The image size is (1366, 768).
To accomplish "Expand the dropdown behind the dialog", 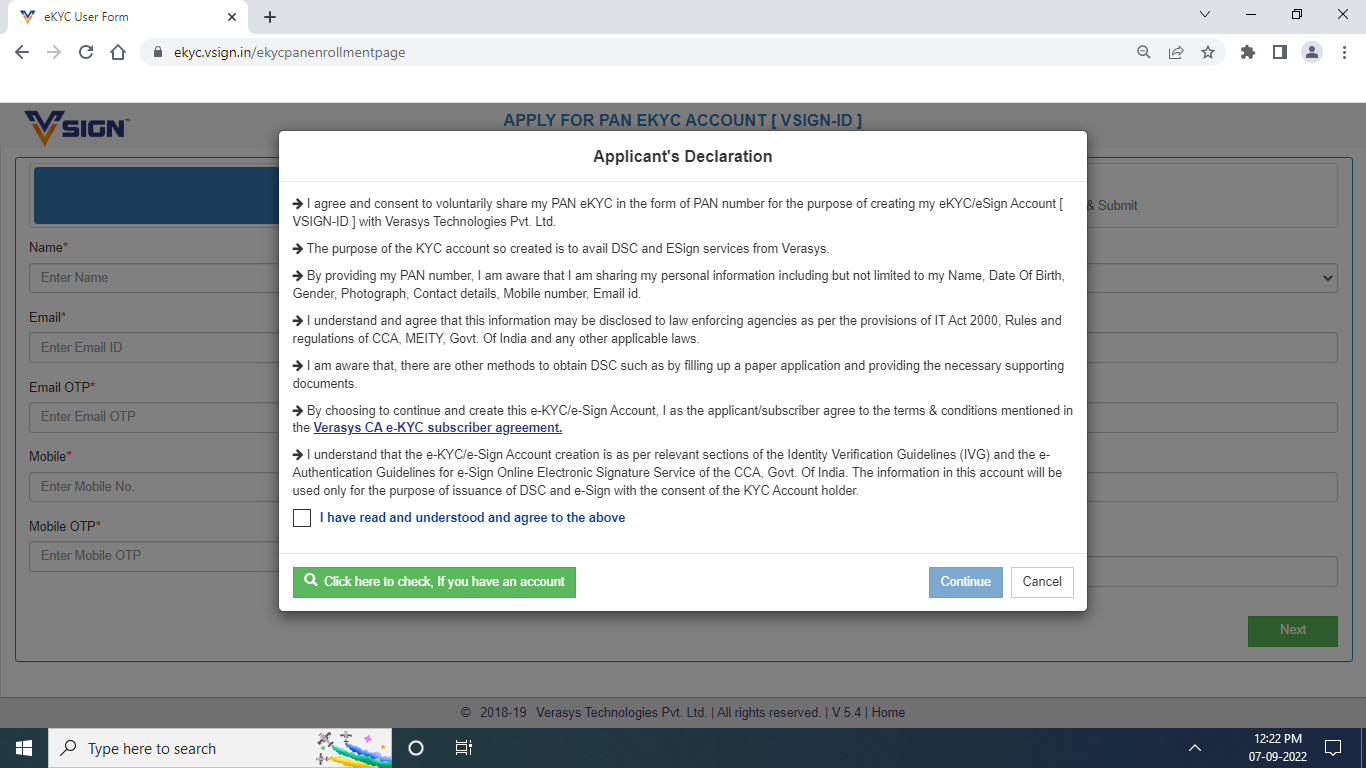I will [1212, 278].
